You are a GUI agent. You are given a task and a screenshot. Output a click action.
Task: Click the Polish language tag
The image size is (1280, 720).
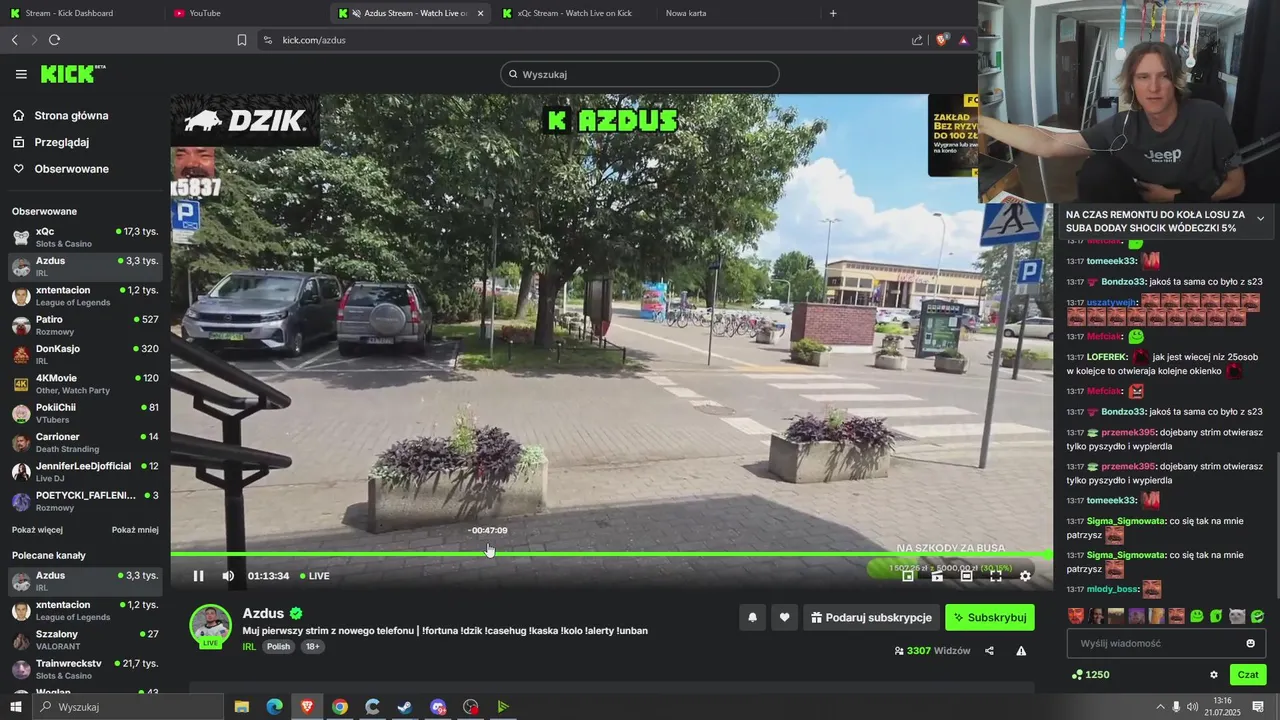click(278, 647)
